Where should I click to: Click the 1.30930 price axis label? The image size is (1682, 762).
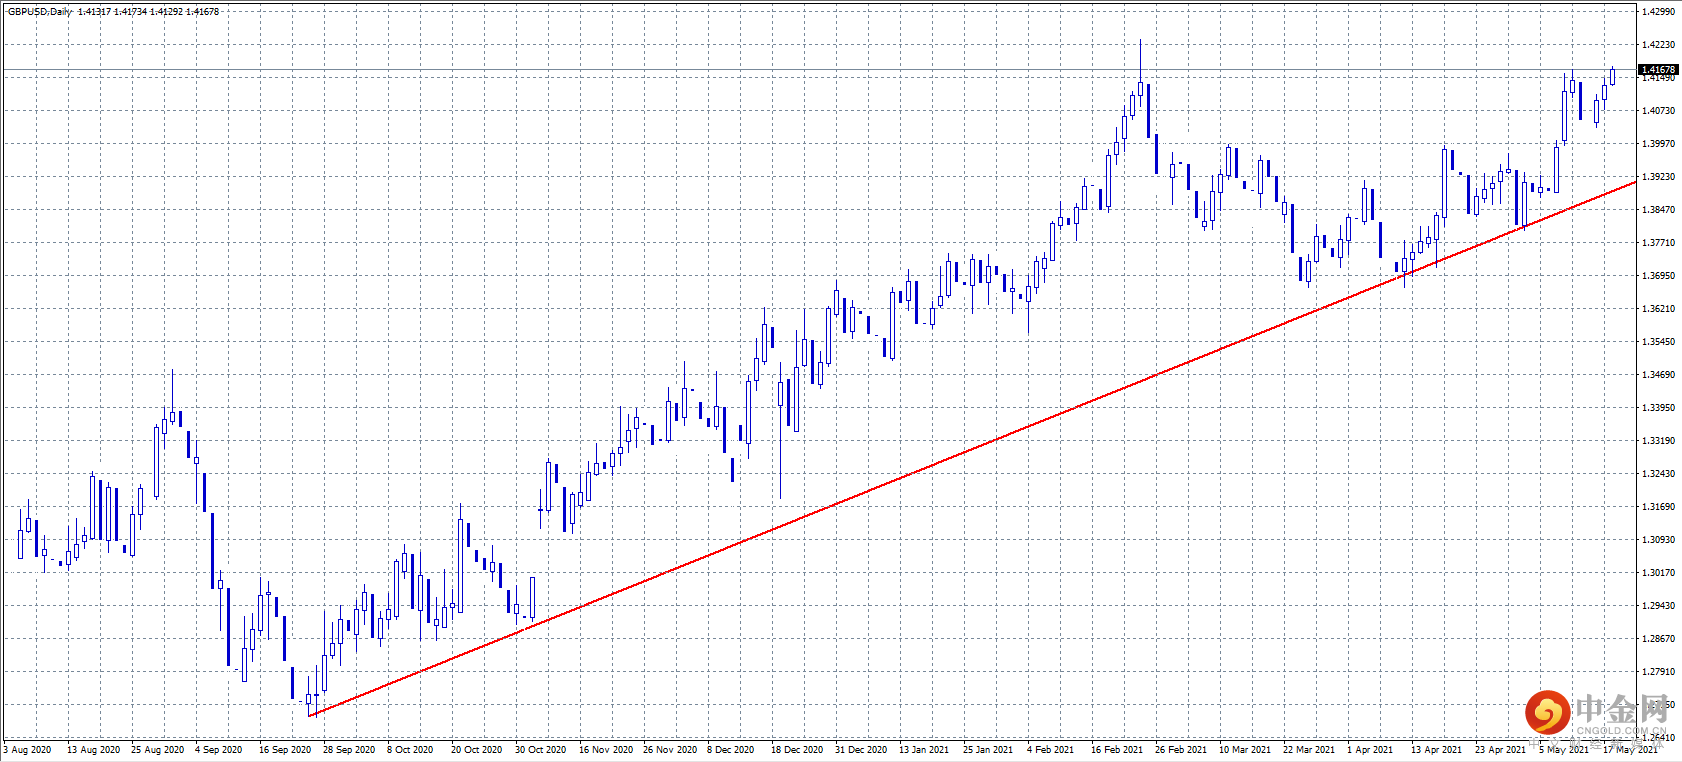coord(1659,540)
